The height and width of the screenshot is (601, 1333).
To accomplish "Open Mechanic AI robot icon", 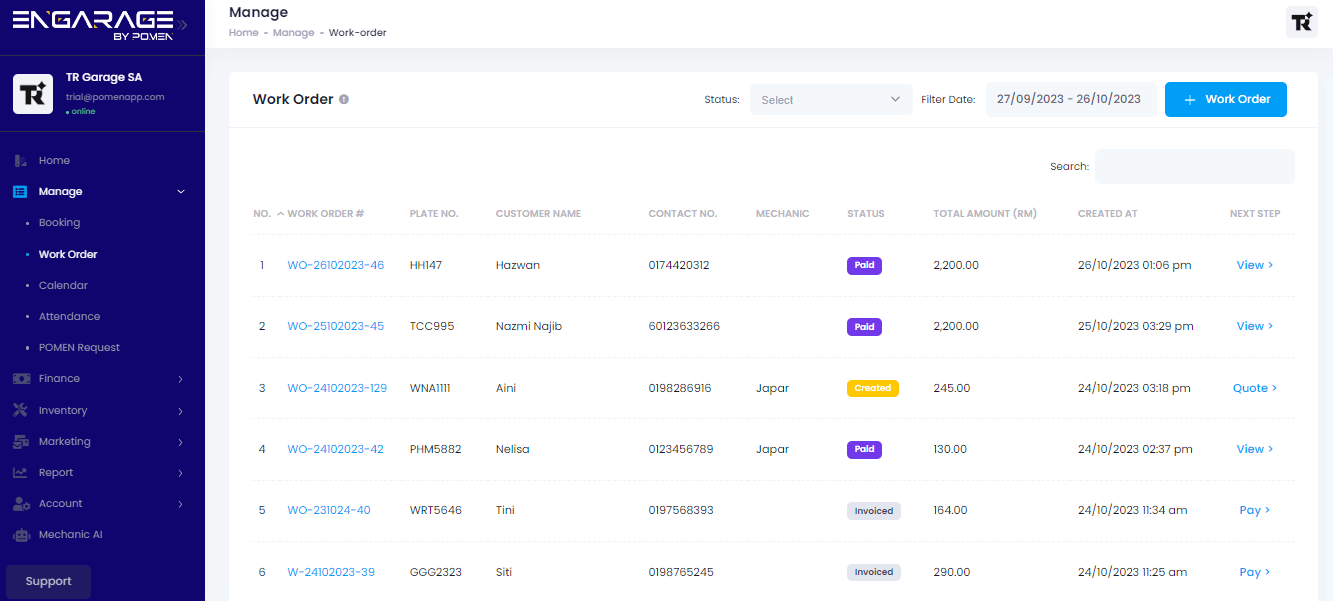I will point(20,535).
